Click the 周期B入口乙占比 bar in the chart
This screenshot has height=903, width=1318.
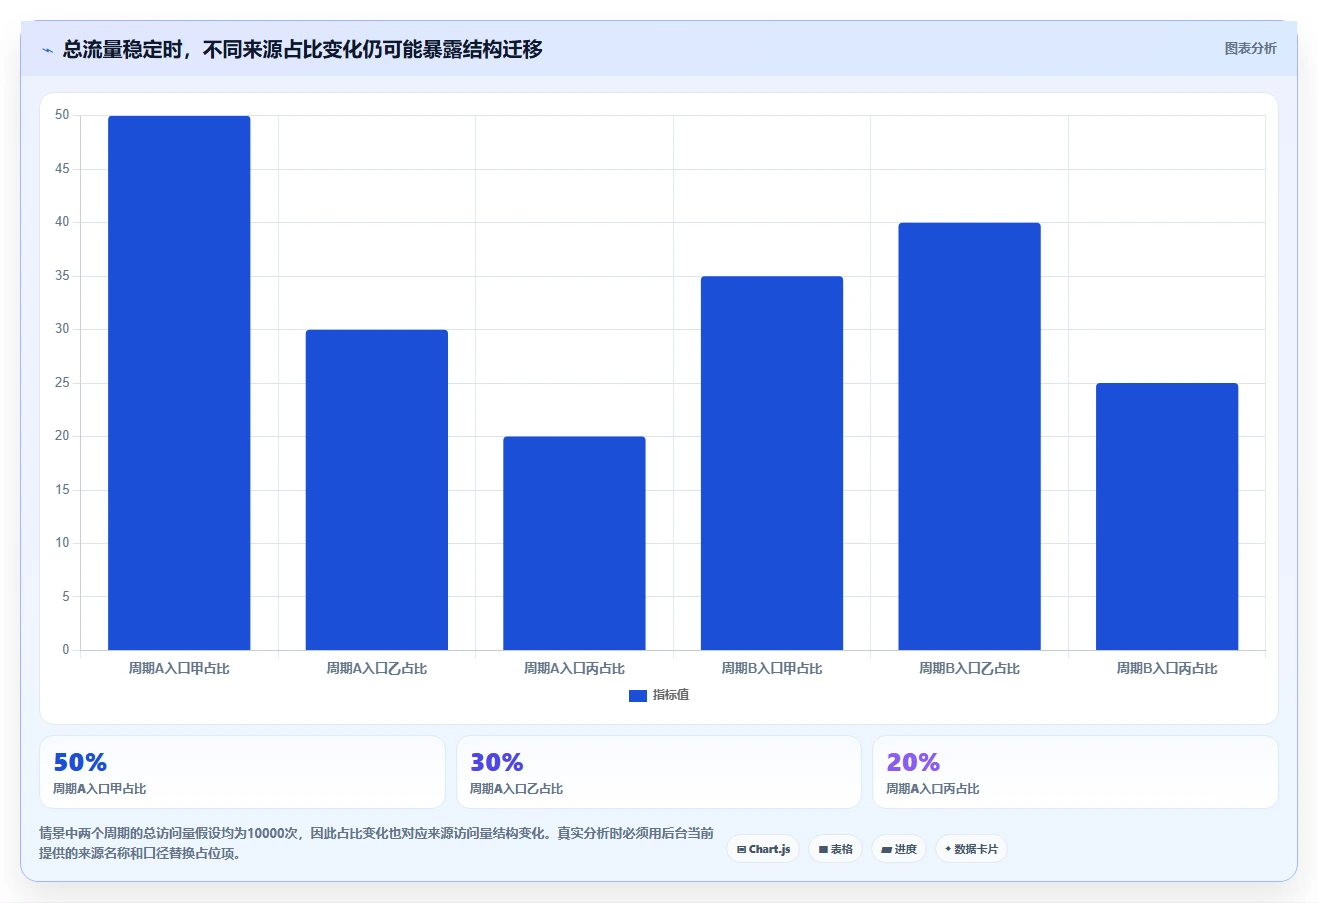click(969, 436)
